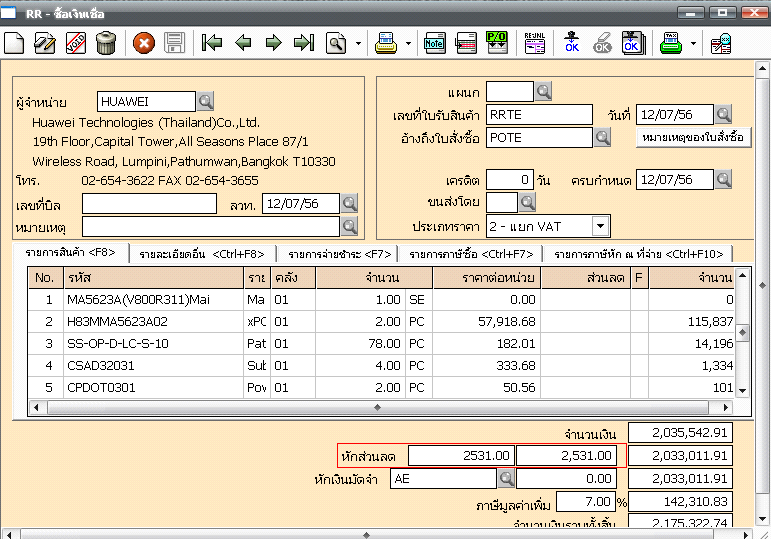This screenshot has height=539, width=771.
Task: Go to last record arrow
Action: coord(303,43)
